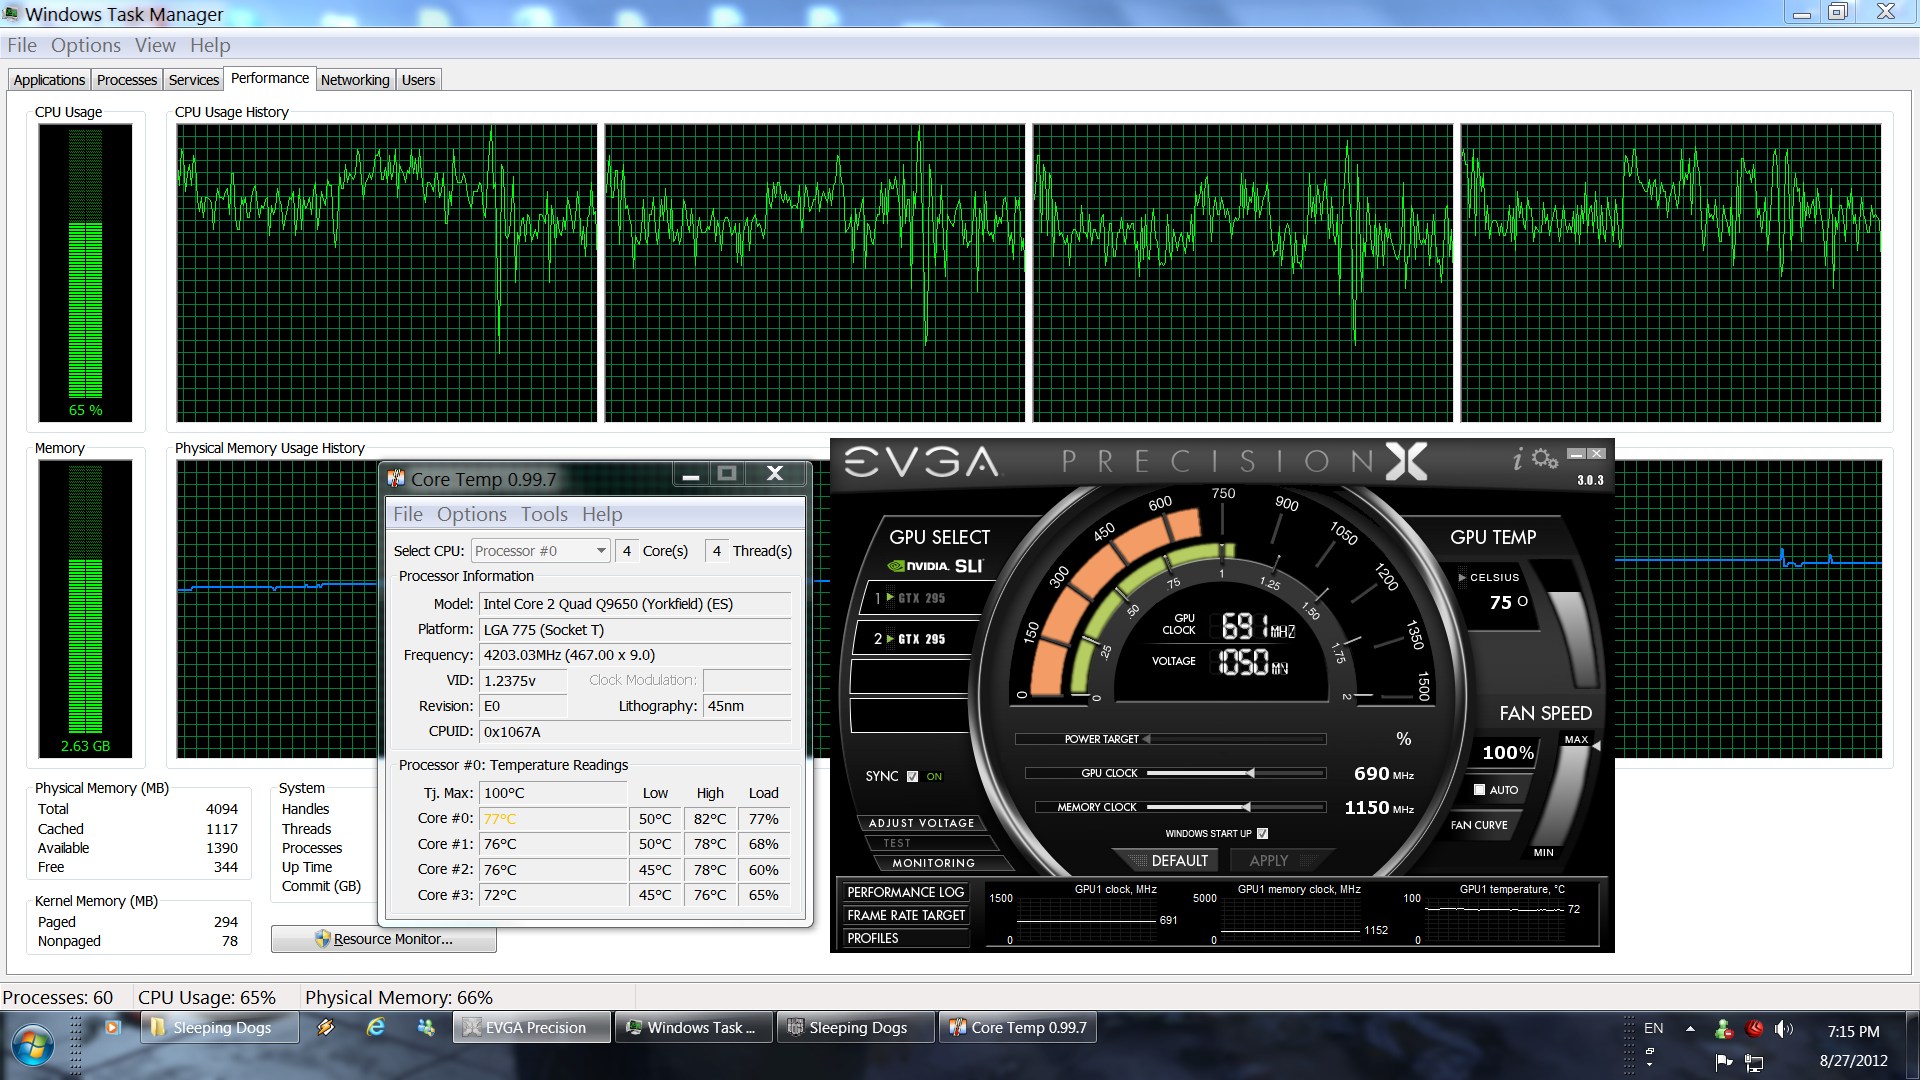
Task: Open the Select CPU Processor #0 dropdown
Action: 540,551
